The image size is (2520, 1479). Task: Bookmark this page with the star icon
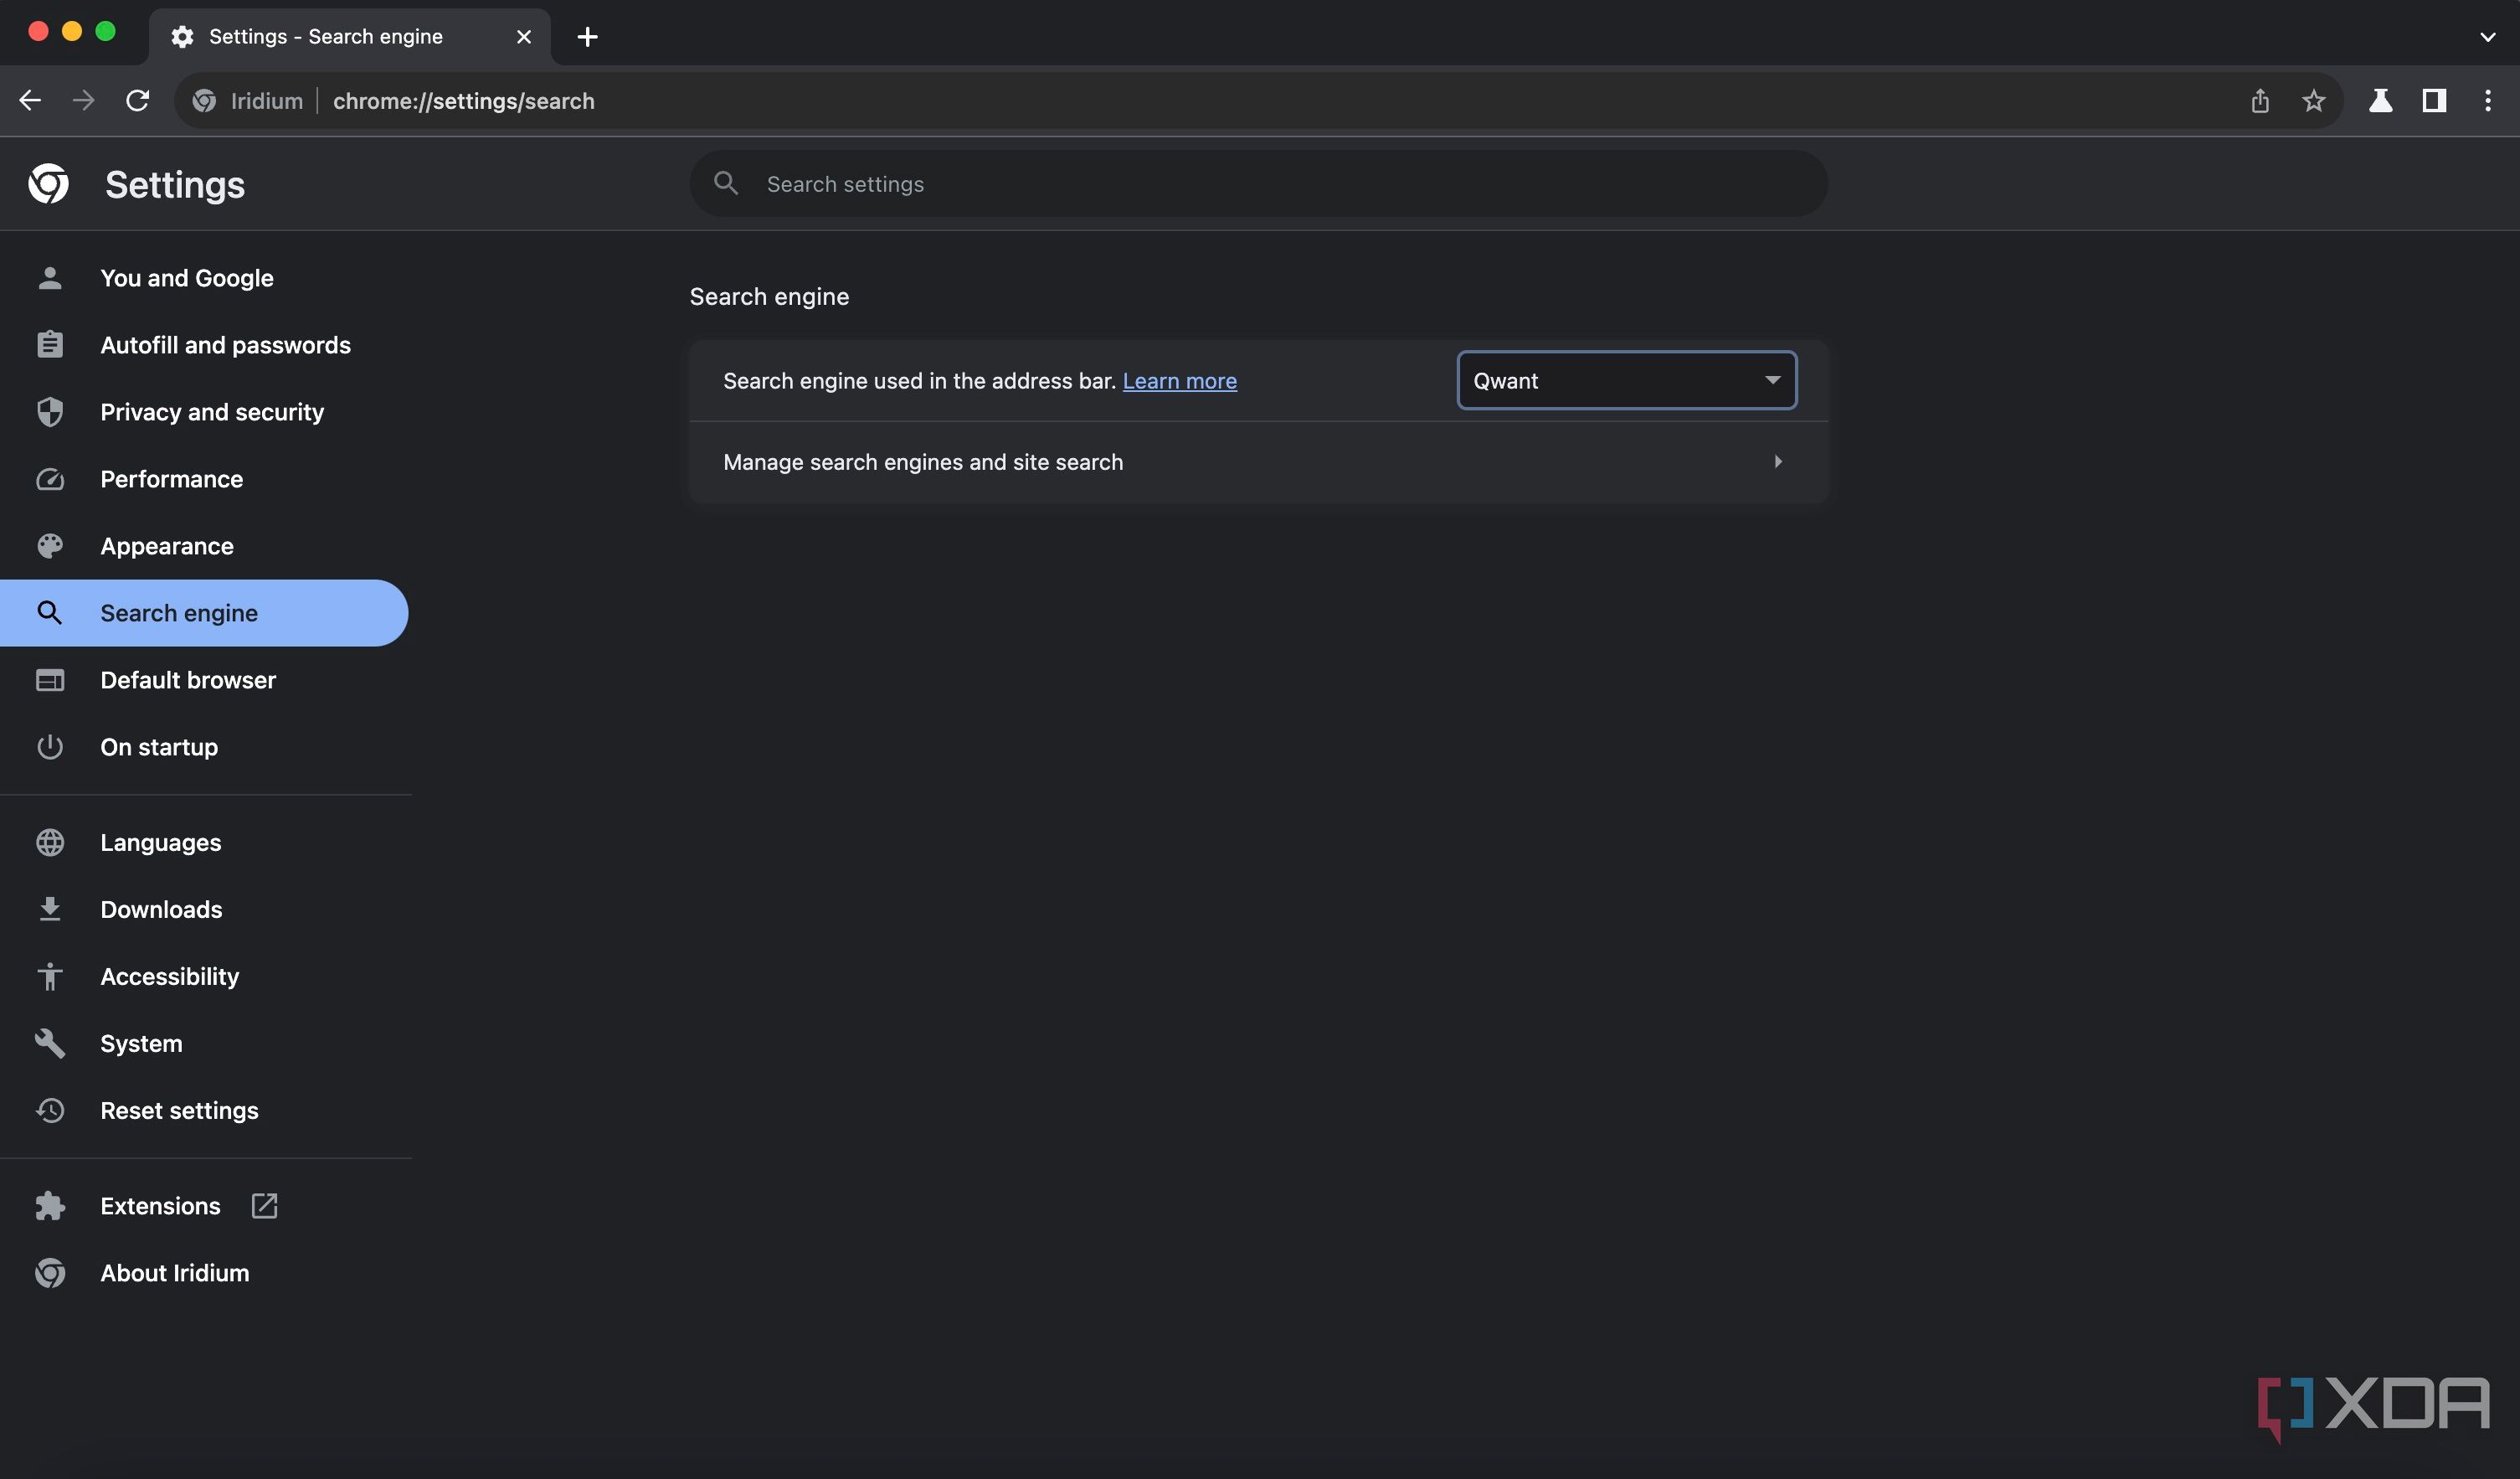click(2313, 100)
